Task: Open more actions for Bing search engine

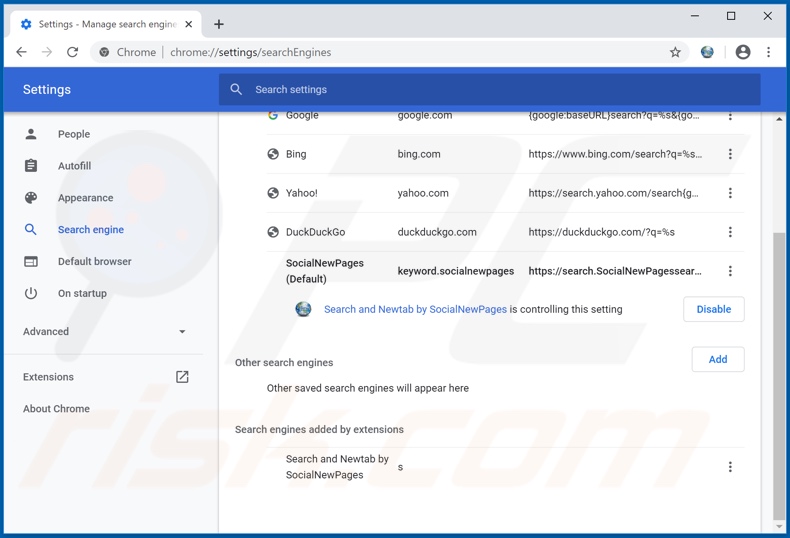Action: click(730, 154)
